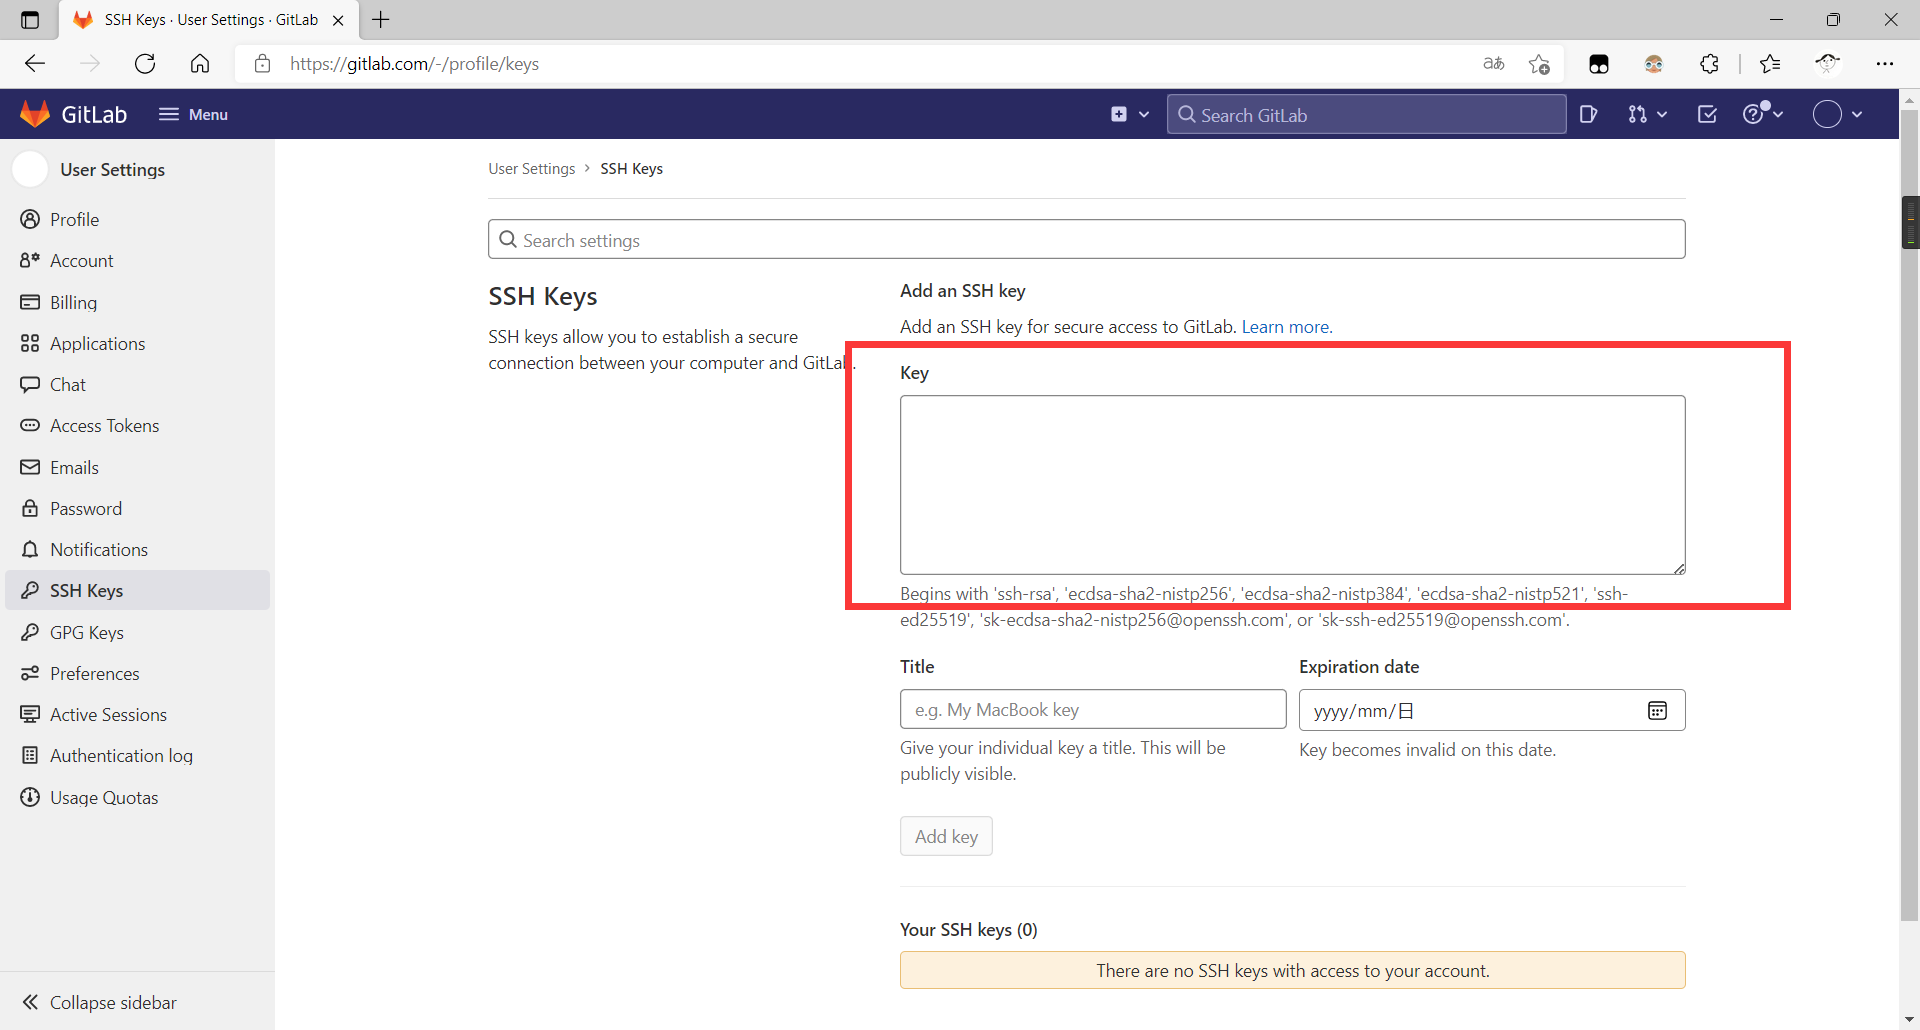Open Merge requests icon in navbar
This screenshot has height=1030, width=1920.
[1637, 114]
